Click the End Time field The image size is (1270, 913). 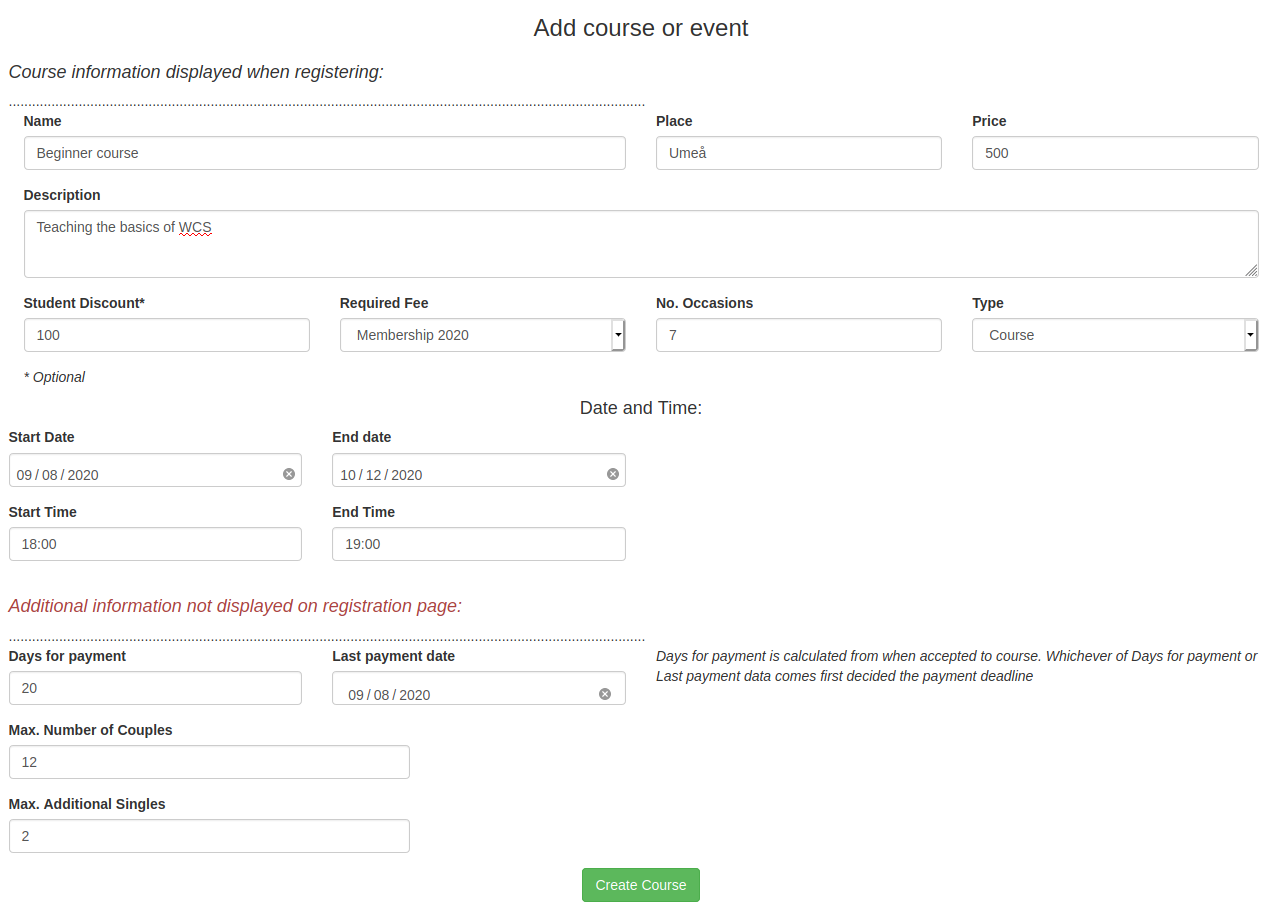pyautogui.click(x=478, y=544)
